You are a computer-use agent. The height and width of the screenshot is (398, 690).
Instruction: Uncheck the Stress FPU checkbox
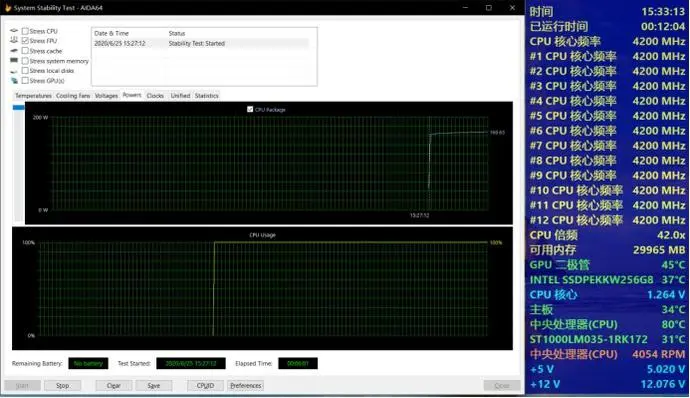pos(25,41)
